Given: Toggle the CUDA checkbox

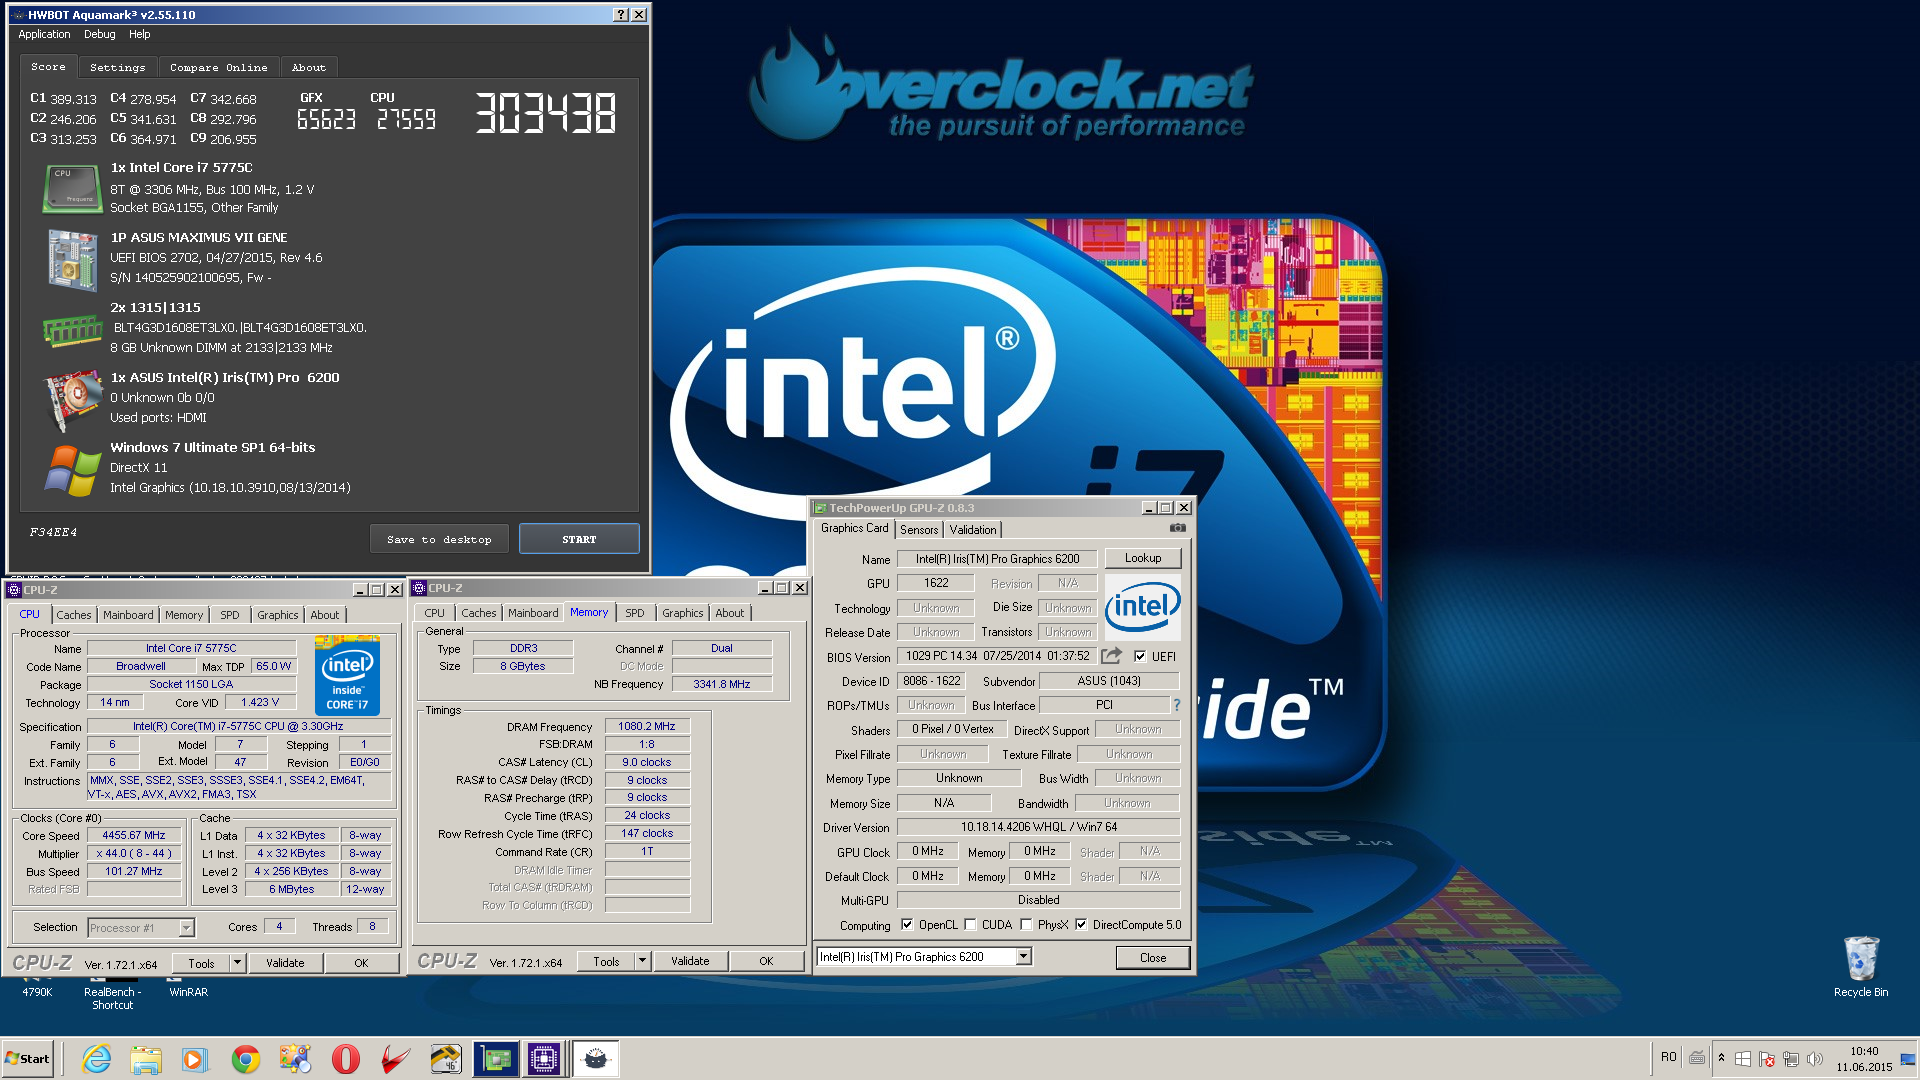Looking at the screenshot, I should [970, 925].
